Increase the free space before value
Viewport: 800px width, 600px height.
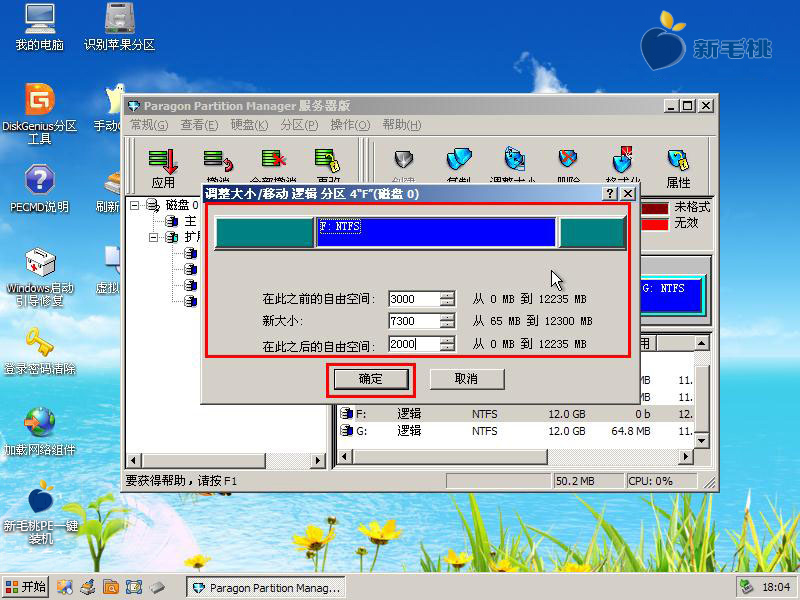pos(447,295)
